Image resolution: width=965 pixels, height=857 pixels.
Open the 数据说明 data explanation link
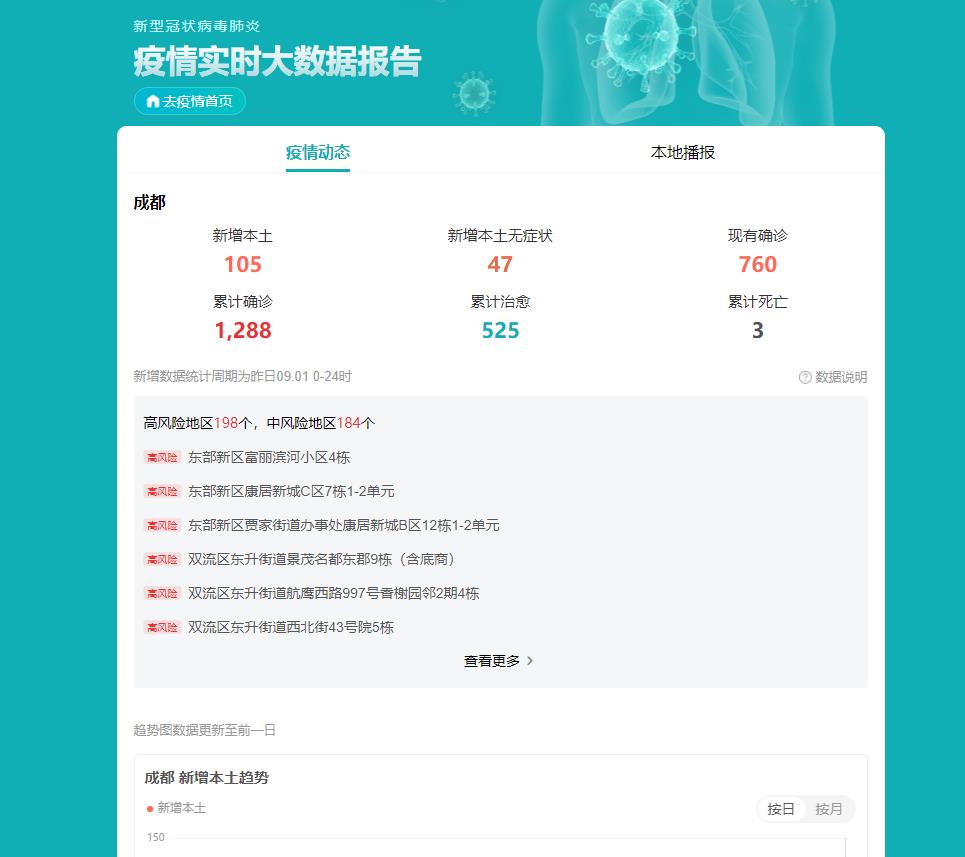(x=833, y=377)
